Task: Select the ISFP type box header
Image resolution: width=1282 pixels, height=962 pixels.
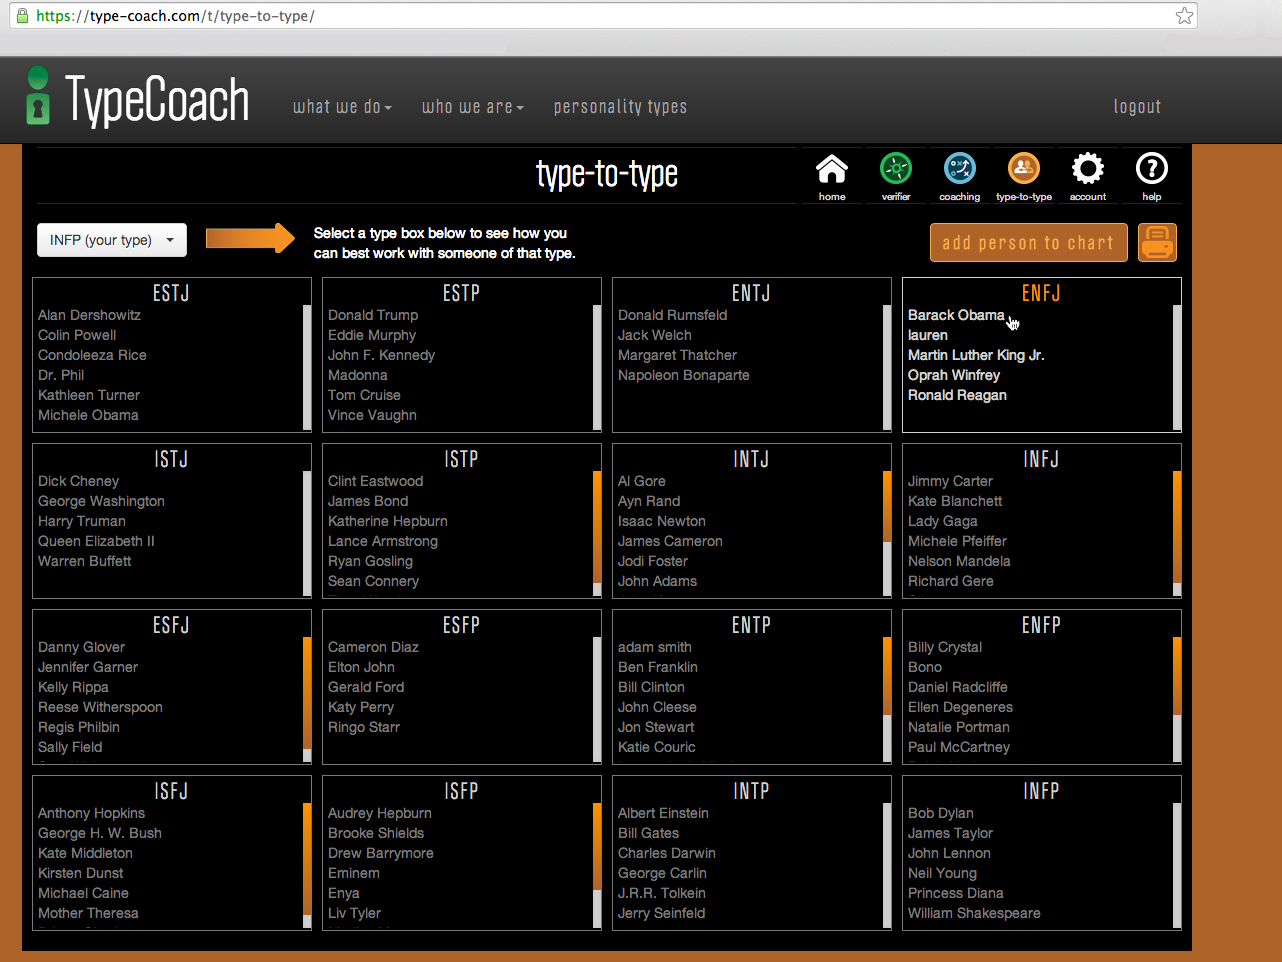Action: pyautogui.click(x=461, y=791)
